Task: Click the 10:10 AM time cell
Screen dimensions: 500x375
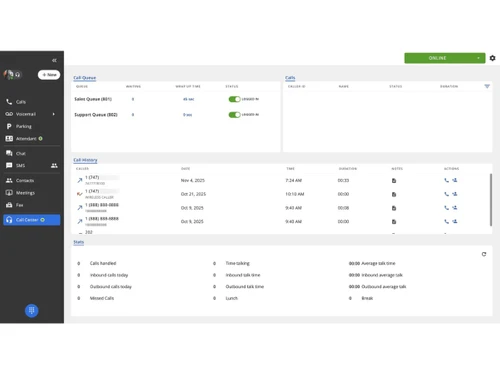Action: [x=295, y=194]
